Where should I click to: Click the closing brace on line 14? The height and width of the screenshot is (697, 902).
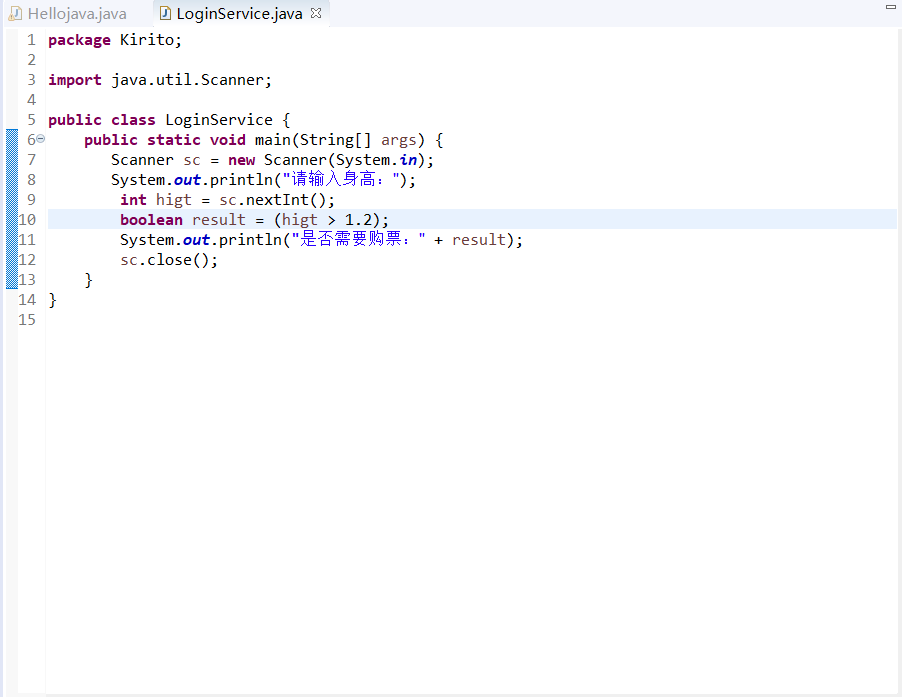[52, 300]
